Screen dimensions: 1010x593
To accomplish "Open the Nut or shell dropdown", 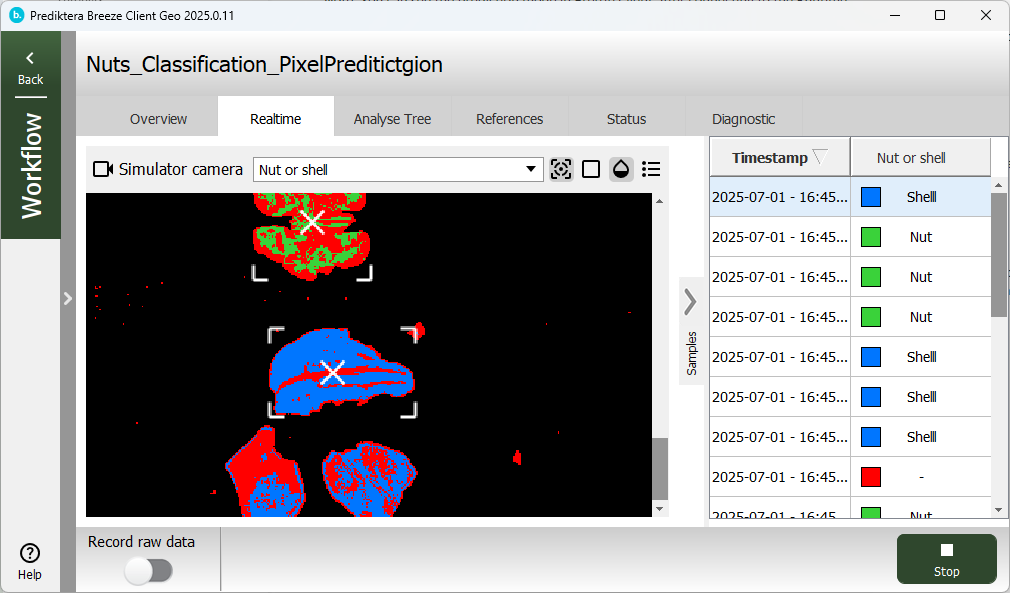I will (398, 169).
